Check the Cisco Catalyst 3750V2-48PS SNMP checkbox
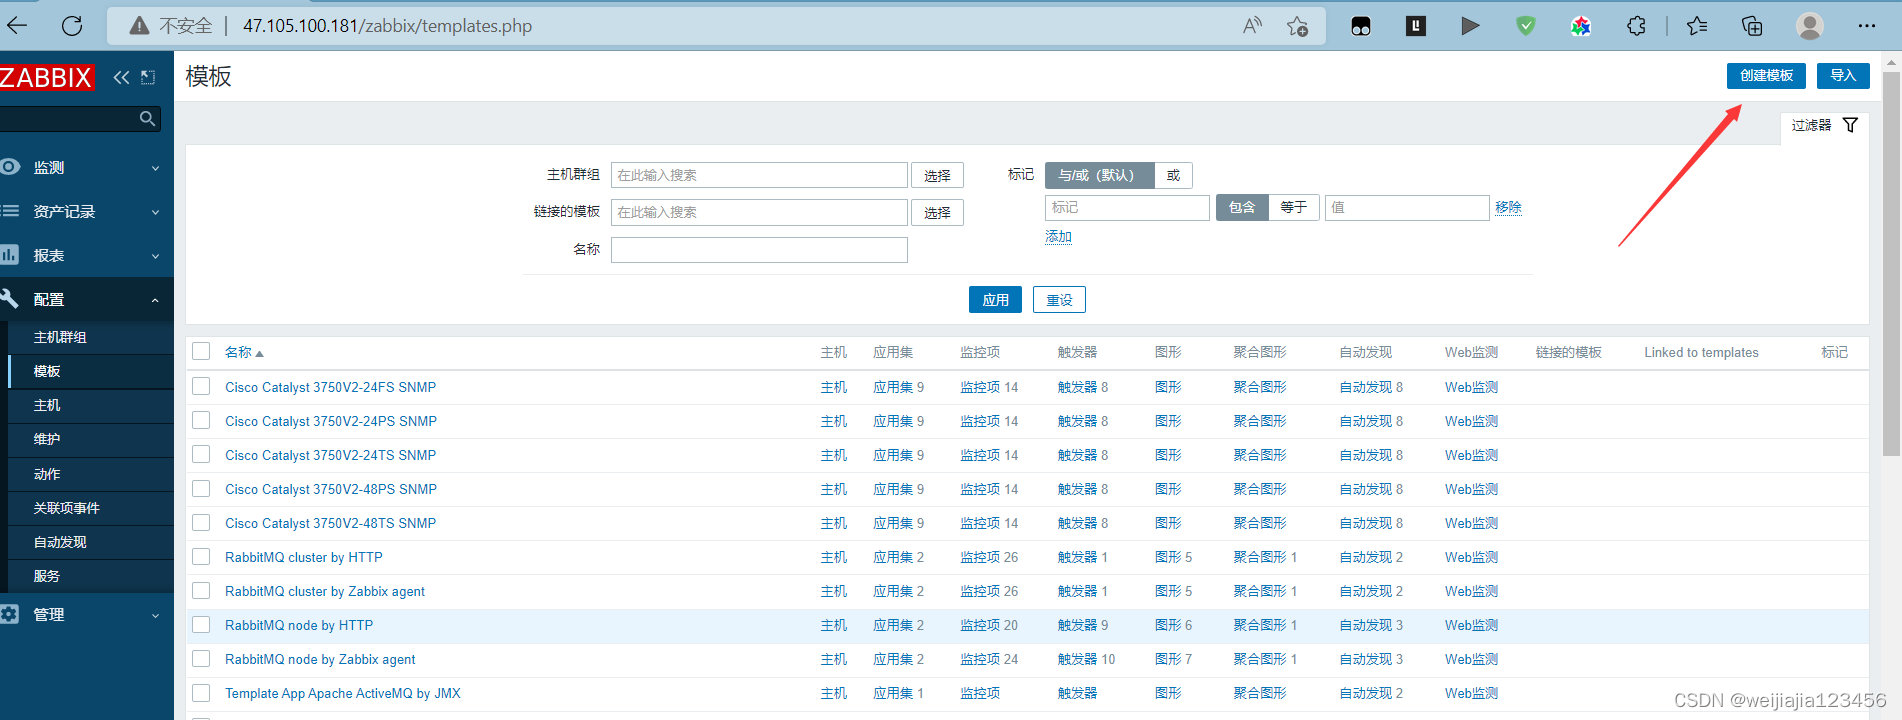The image size is (1902, 720). [x=201, y=488]
